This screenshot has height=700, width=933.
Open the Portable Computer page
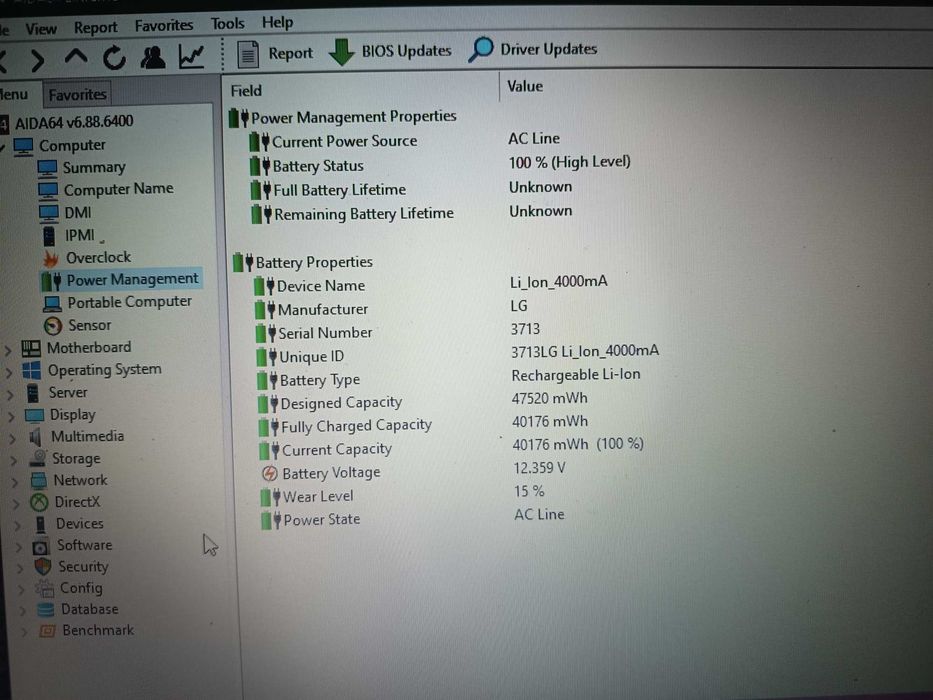coord(118,302)
